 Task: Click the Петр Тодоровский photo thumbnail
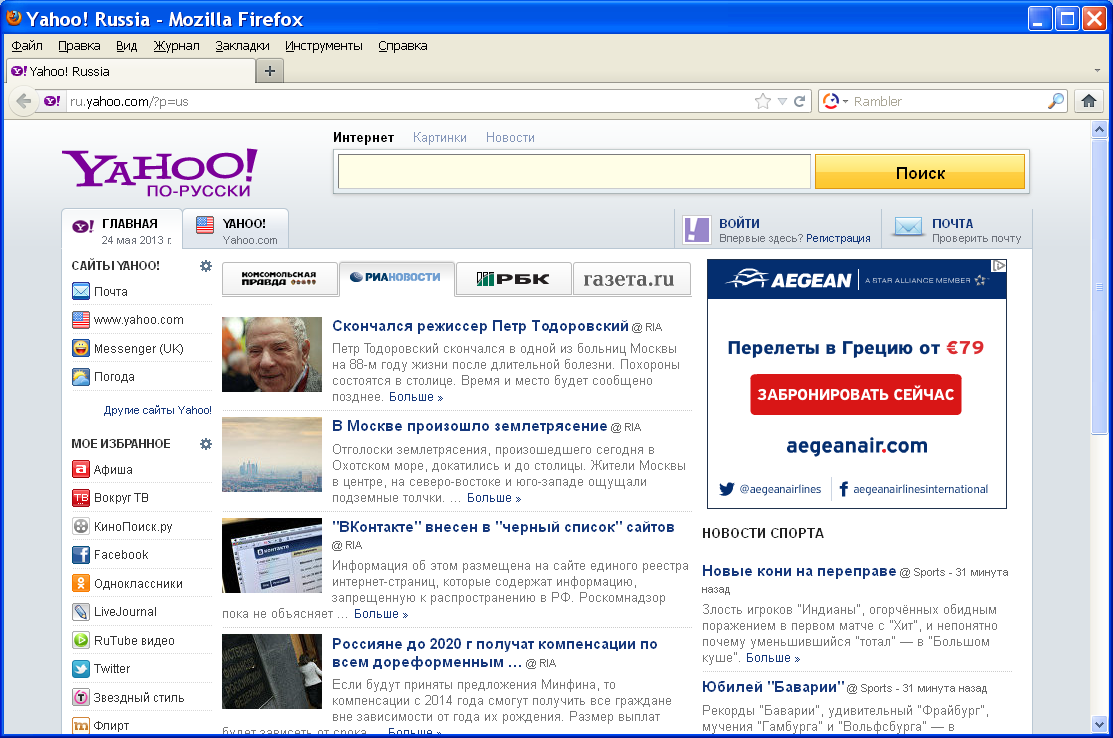click(x=272, y=354)
